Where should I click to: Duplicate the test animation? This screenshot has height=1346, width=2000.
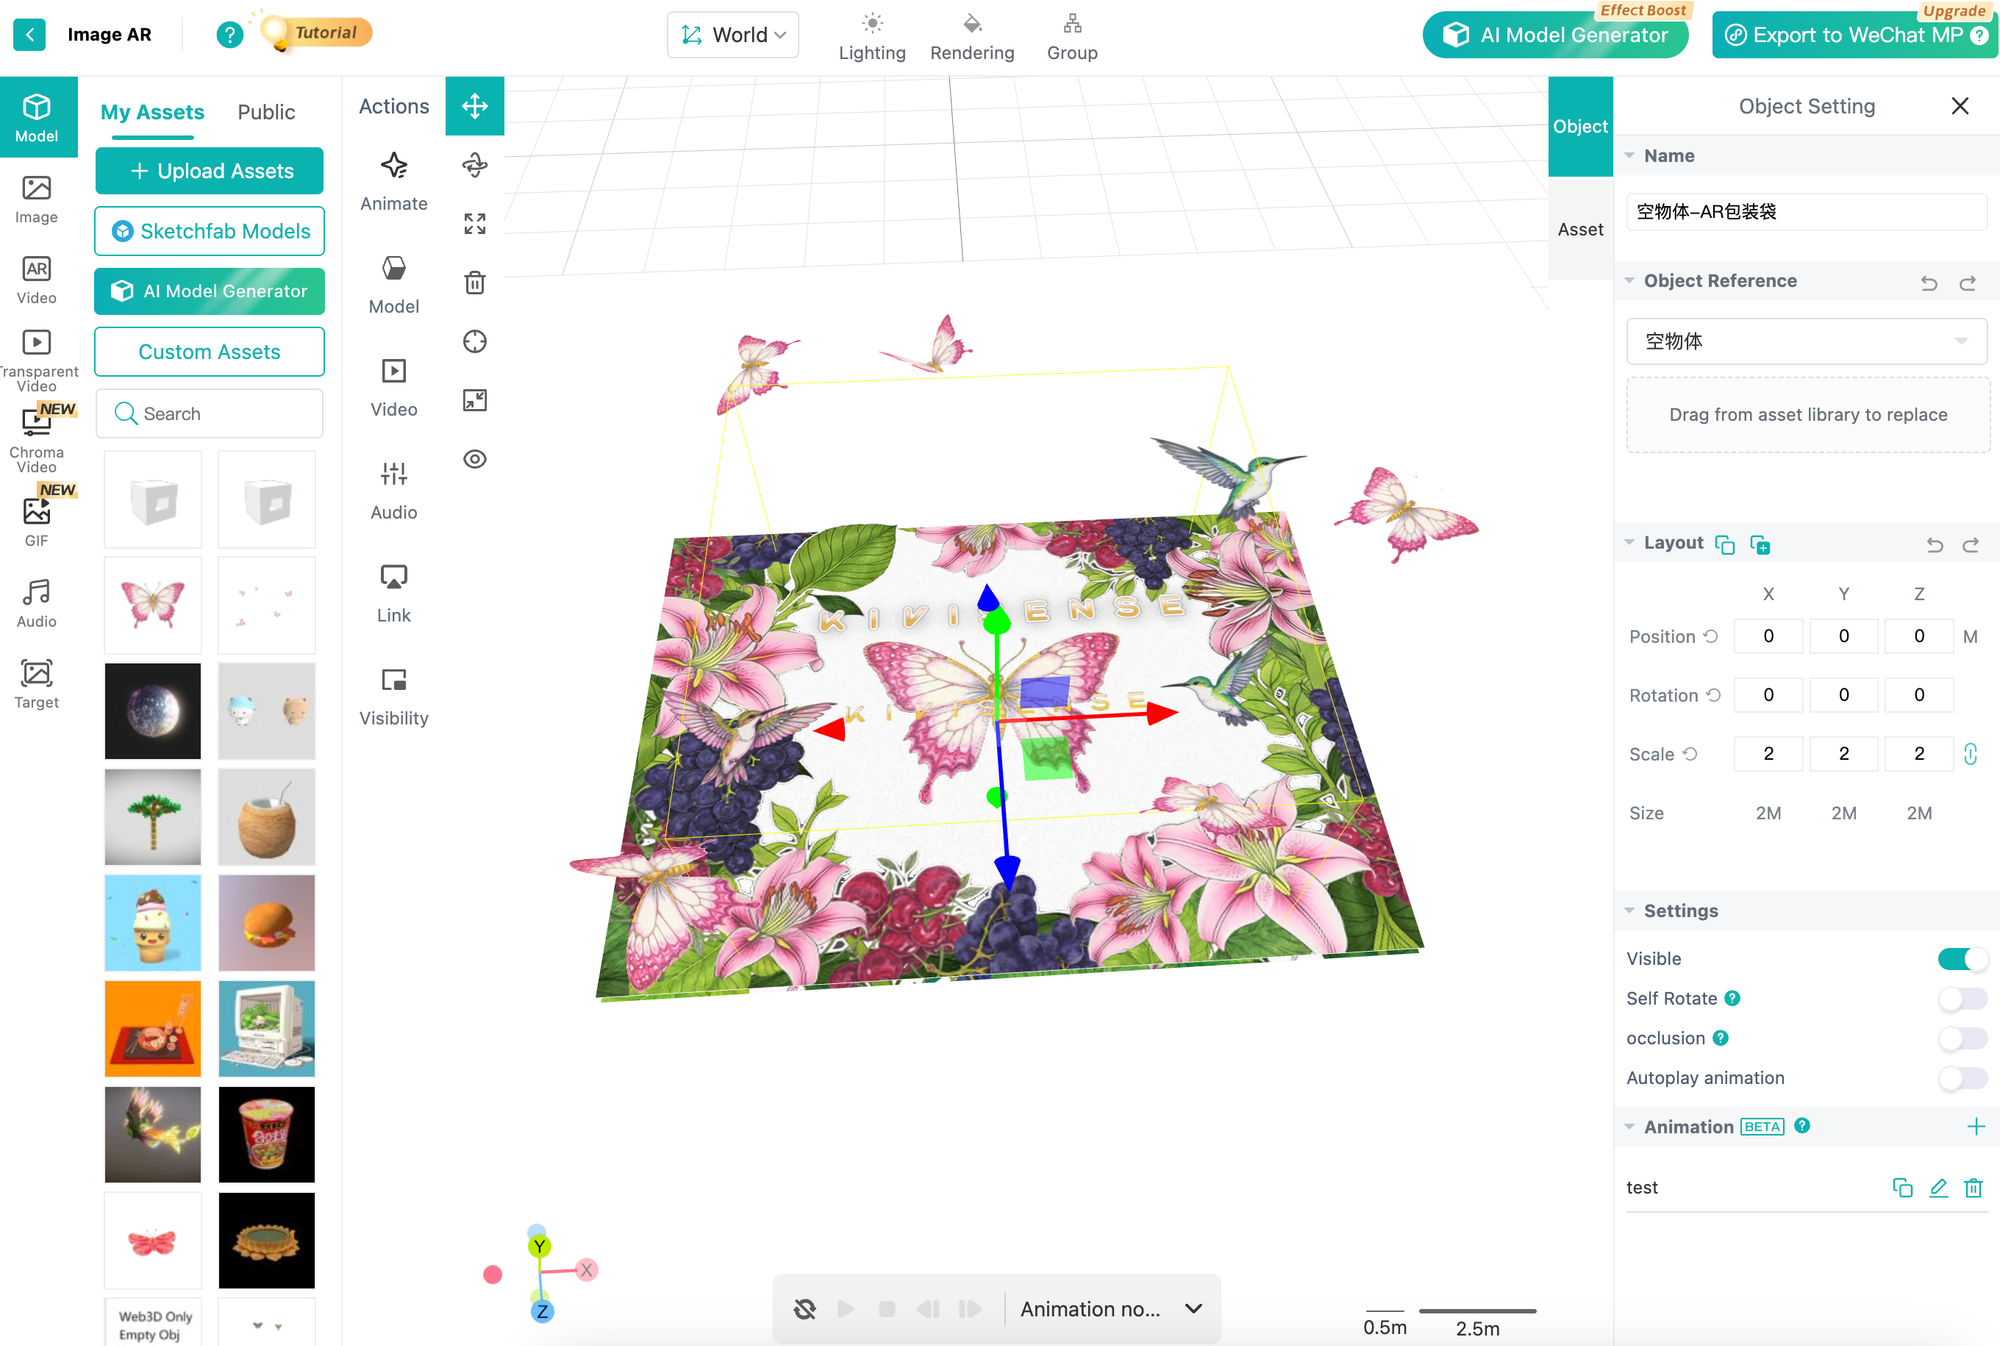[x=1903, y=1188]
